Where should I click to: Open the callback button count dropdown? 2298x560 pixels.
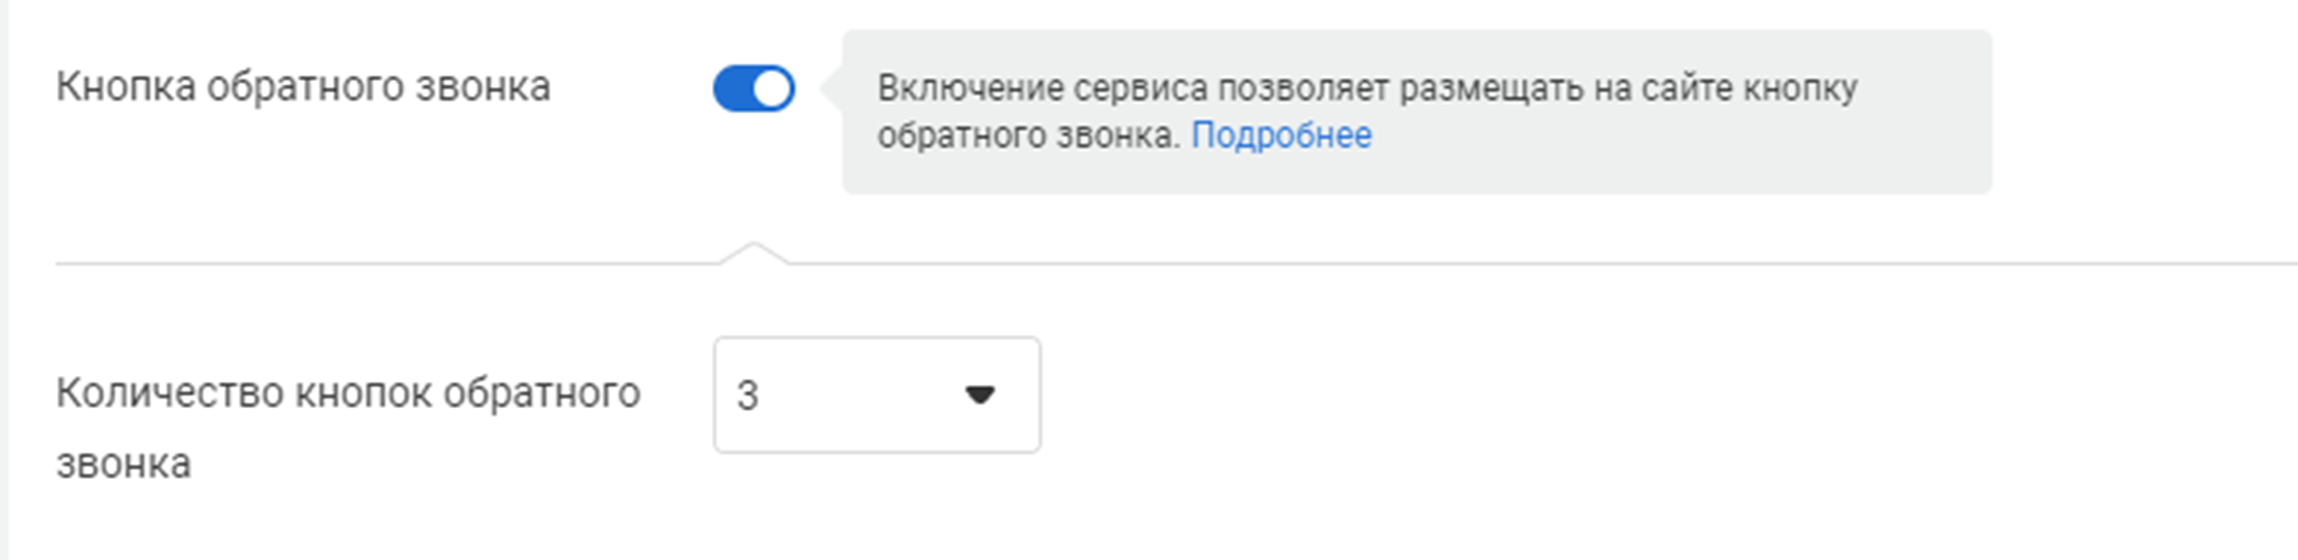[876, 395]
